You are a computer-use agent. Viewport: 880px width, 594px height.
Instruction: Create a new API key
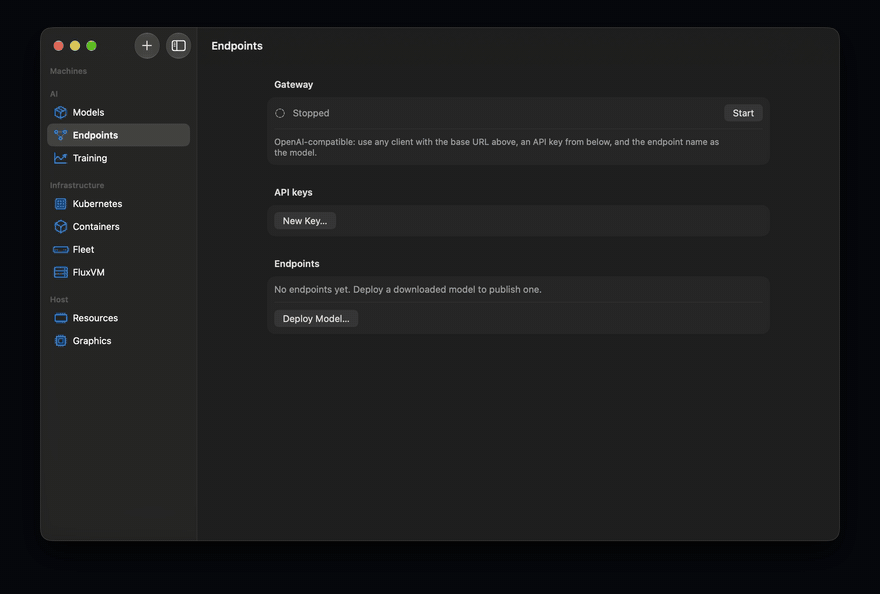[305, 221]
